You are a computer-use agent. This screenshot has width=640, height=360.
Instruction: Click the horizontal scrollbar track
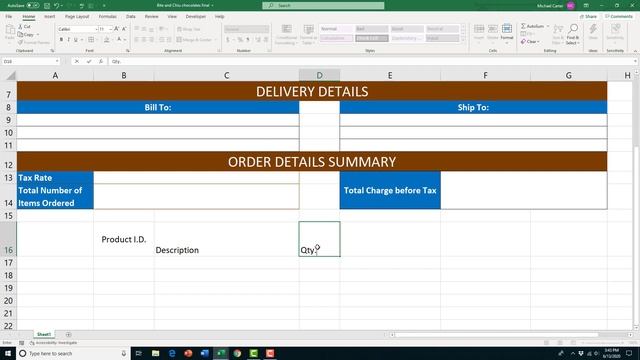pos(511,335)
